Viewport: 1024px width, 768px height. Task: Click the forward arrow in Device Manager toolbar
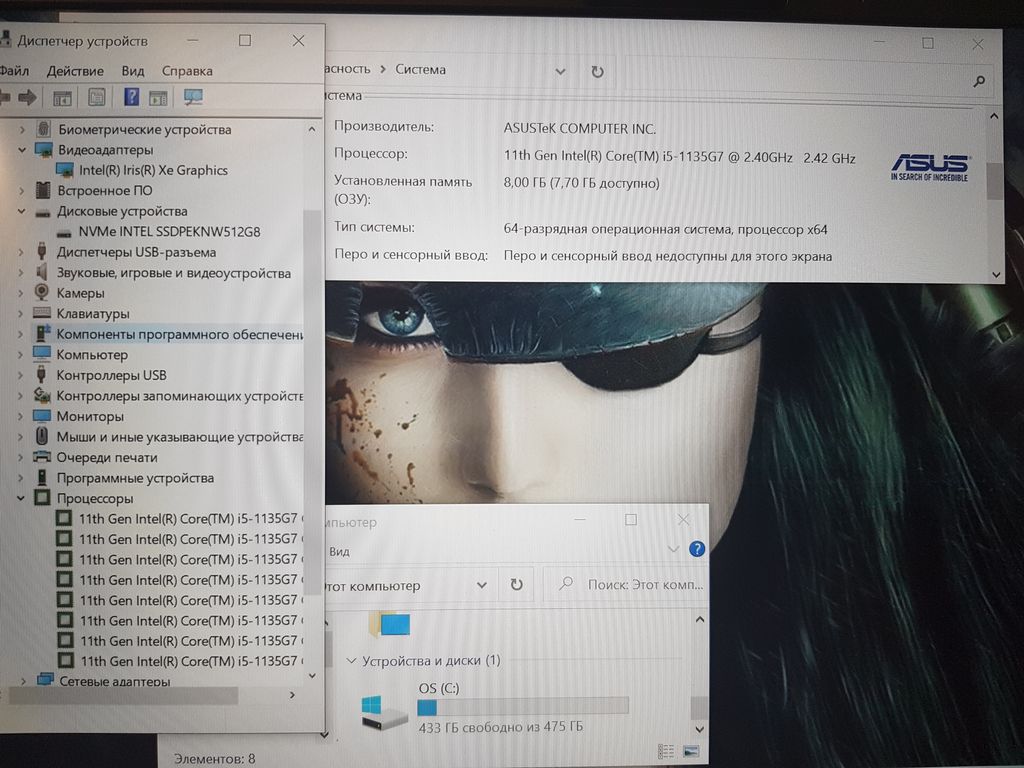pyautogui.click(x=27, y=97)
